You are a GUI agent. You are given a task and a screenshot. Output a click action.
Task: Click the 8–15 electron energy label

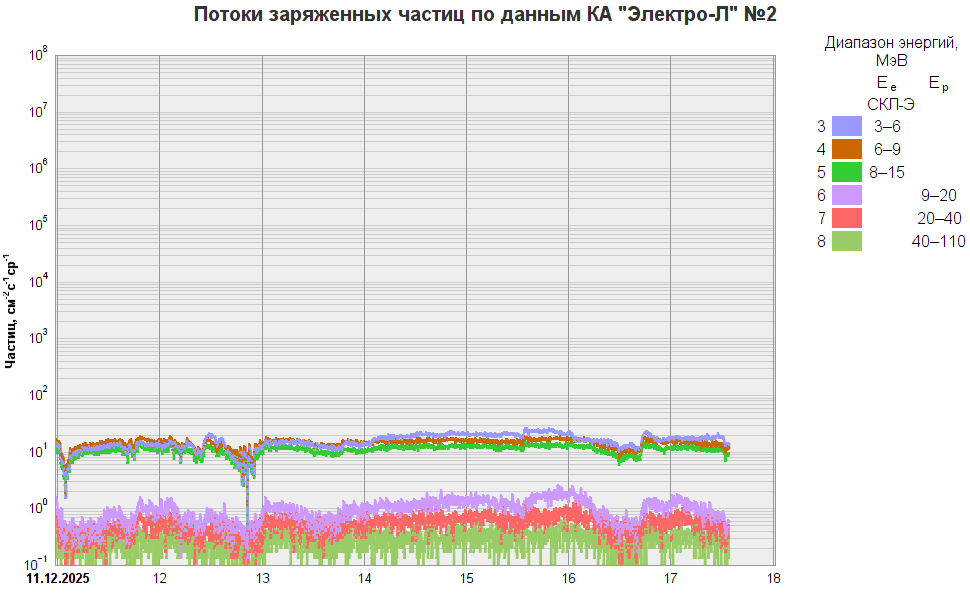point(887,172)
